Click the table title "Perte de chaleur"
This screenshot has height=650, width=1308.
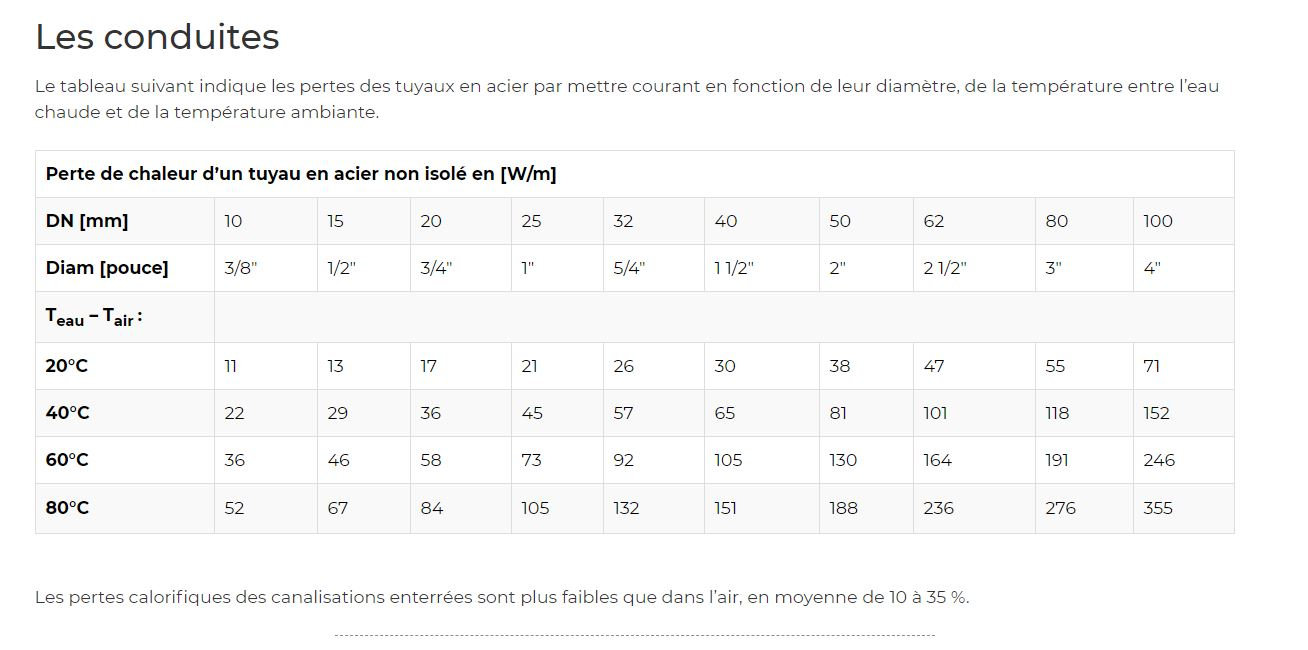(x=301, y=174)
